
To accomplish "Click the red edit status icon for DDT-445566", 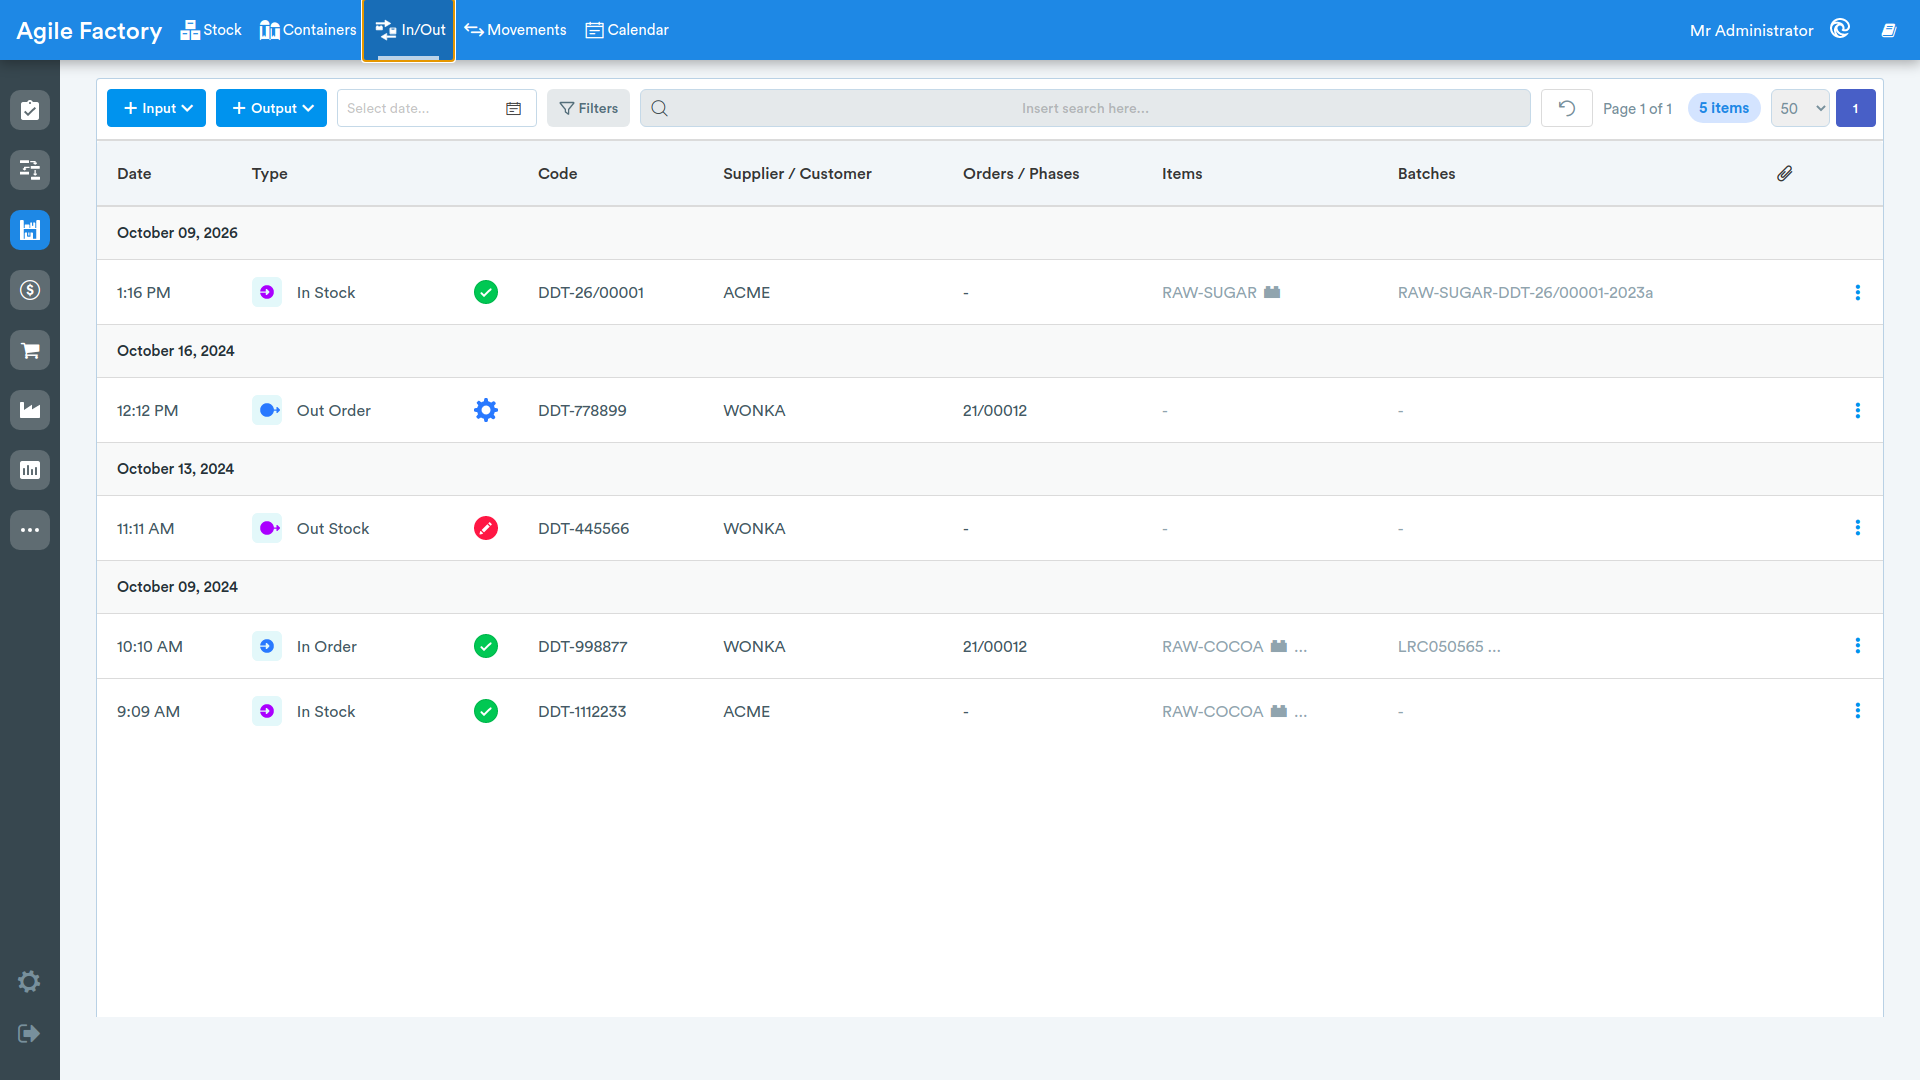I will pos(486,528).
